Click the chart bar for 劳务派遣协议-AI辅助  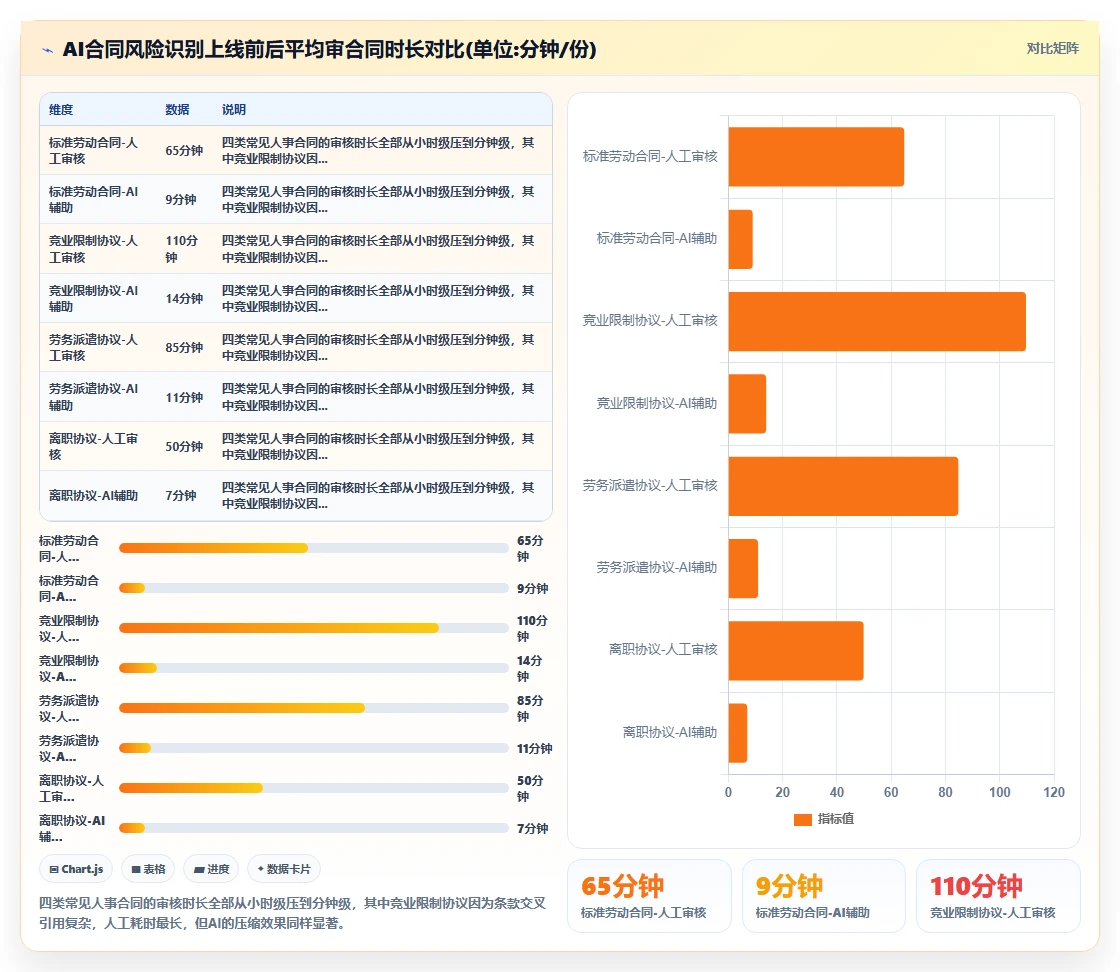coord(743,568)
